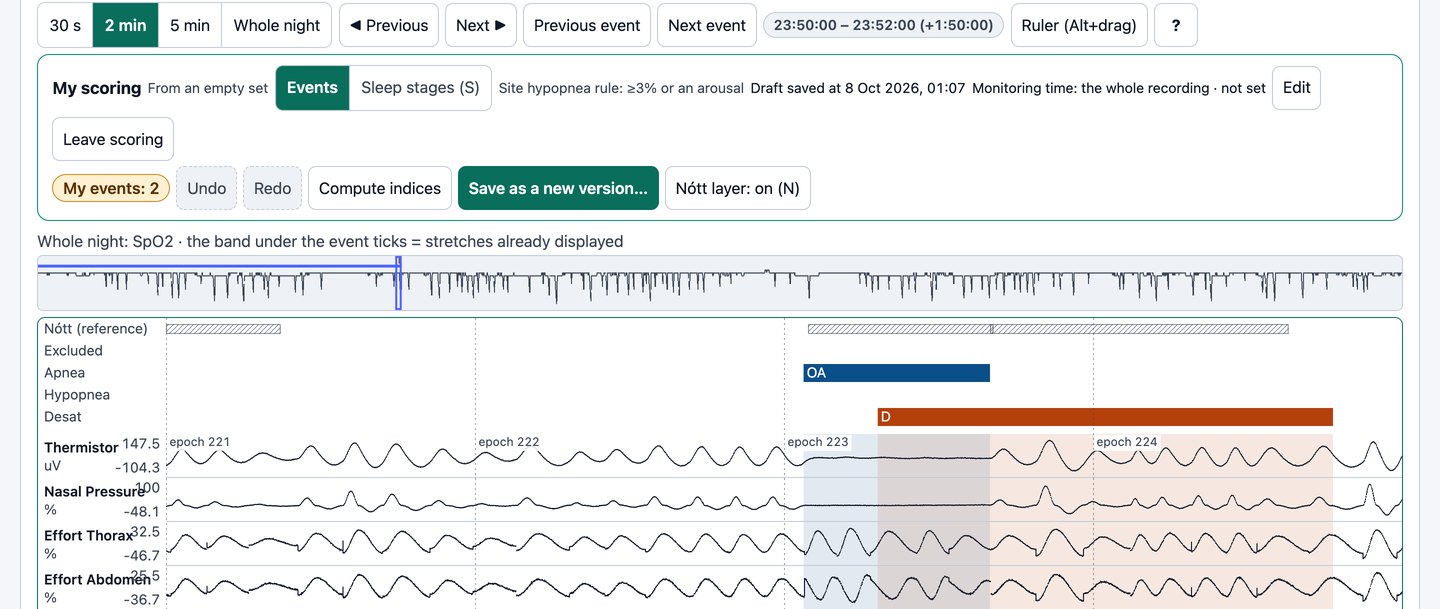Click the Site hypopnea rule text

[x=621, y=88]
